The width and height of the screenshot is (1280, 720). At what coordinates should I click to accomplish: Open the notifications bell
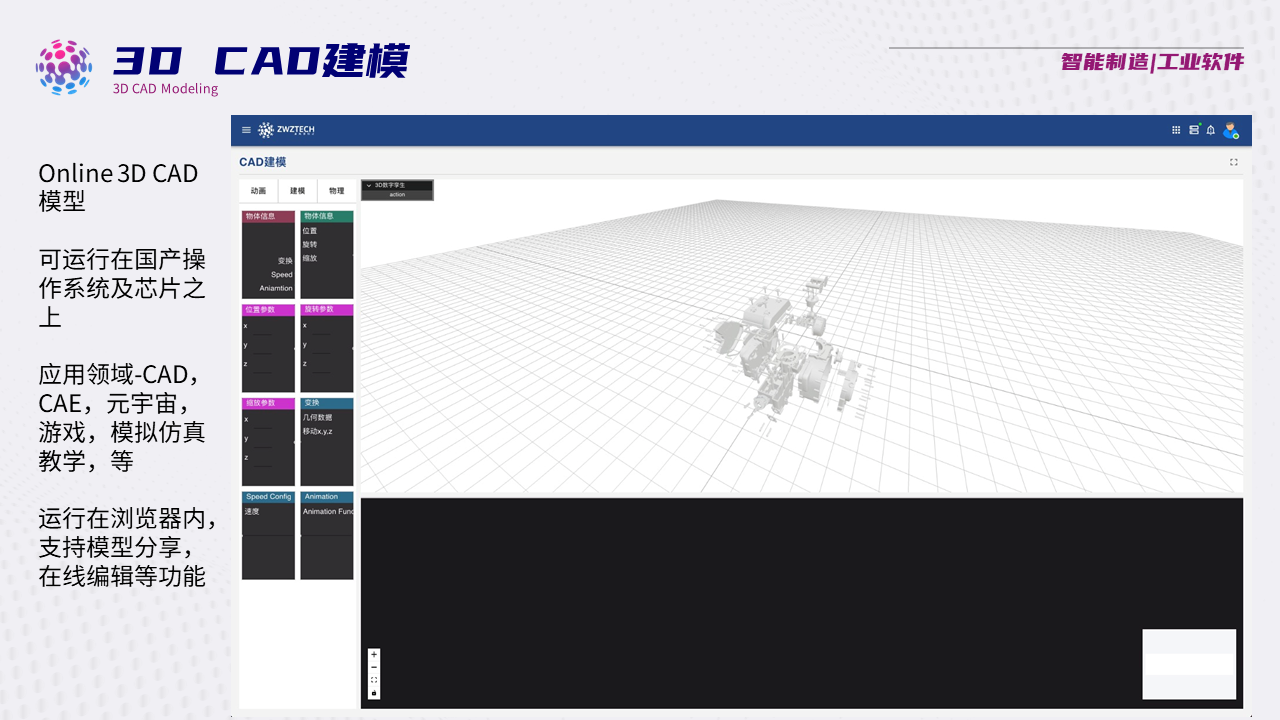click(1211, 130)
